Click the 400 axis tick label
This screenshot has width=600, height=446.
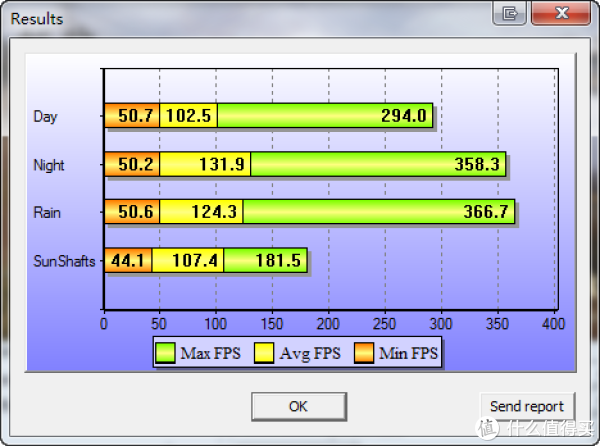pos(553,324)
